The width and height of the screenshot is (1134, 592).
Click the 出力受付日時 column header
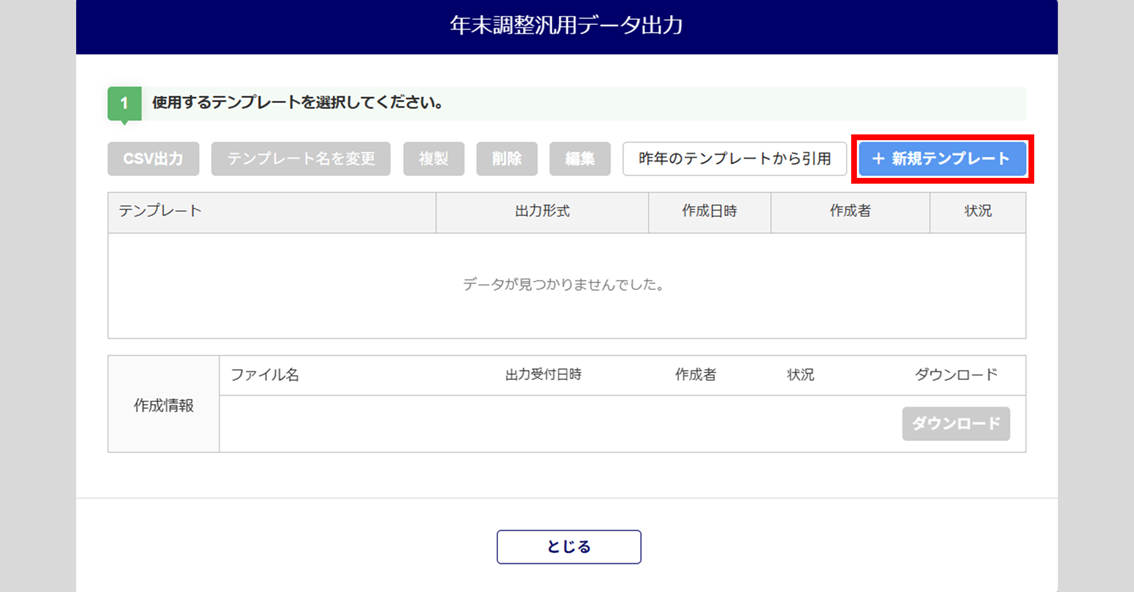coord(543,375)
